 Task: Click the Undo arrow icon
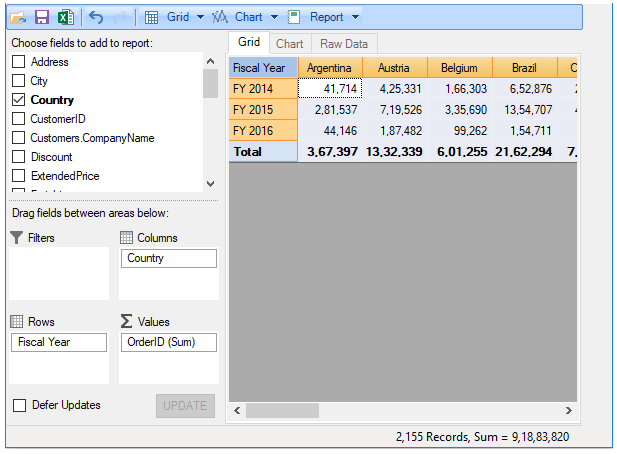point(96,17)
